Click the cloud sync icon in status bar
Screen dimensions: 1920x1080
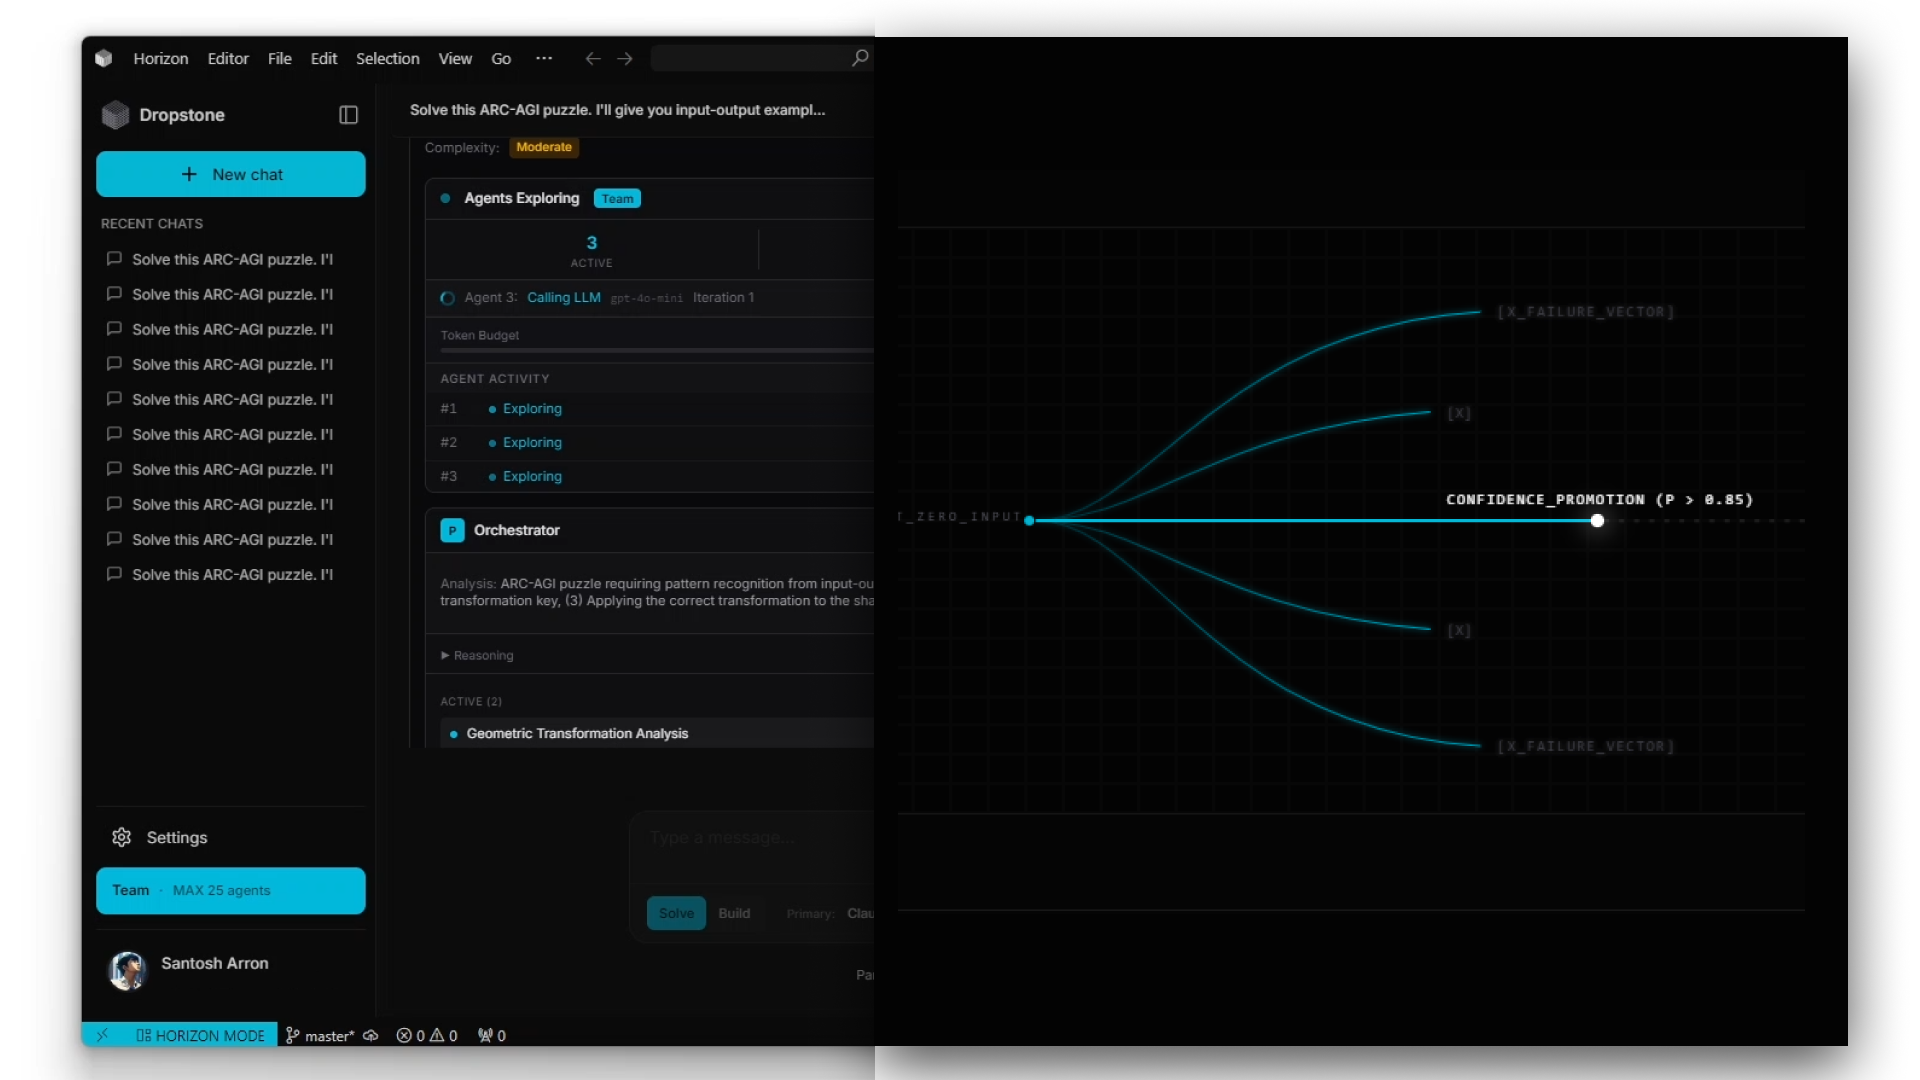(371, 1035)
